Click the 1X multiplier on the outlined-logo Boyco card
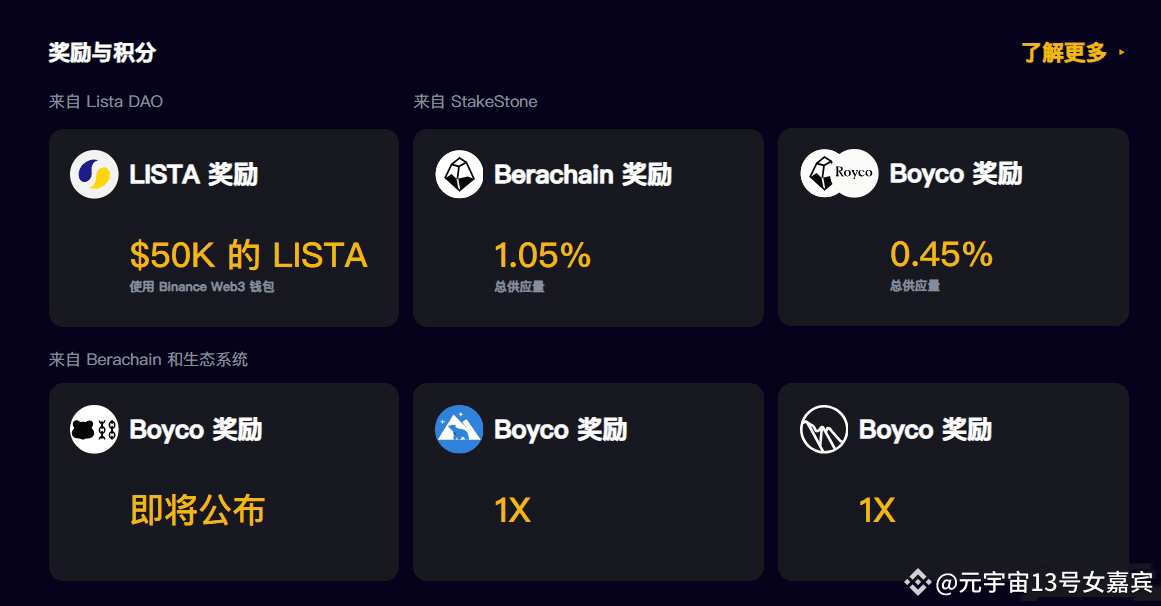The height and width of the screenshot is (606, 1161). pyautogui.click(x=877, y=510)
